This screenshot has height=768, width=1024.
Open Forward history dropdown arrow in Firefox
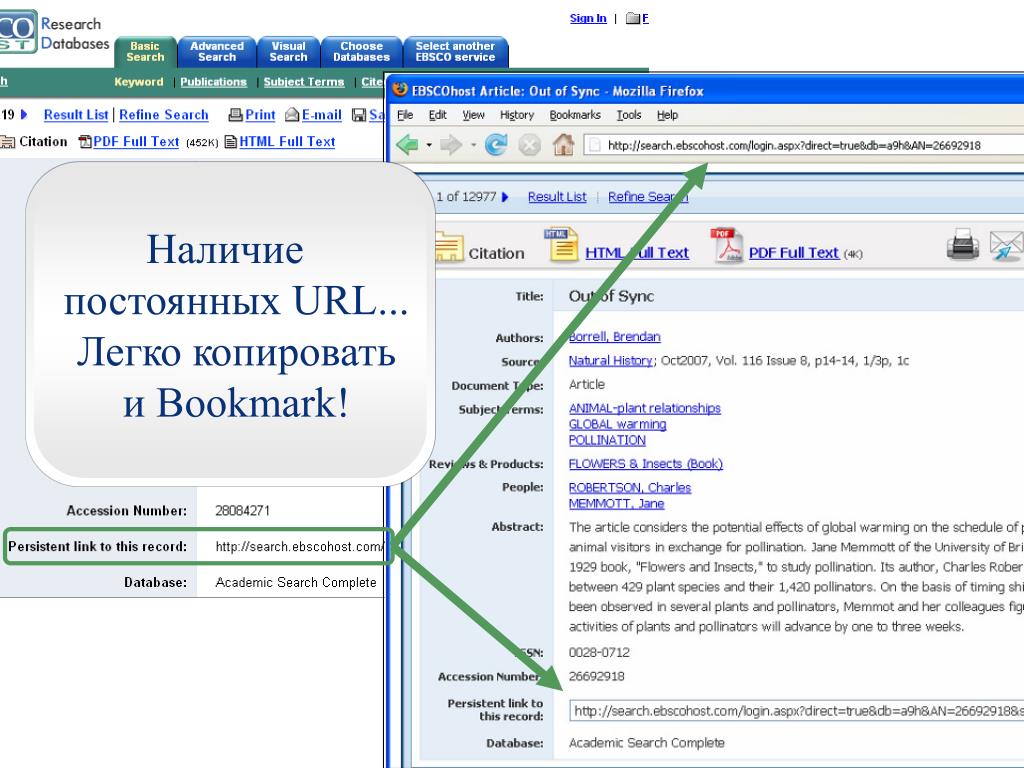pos(473,145)
